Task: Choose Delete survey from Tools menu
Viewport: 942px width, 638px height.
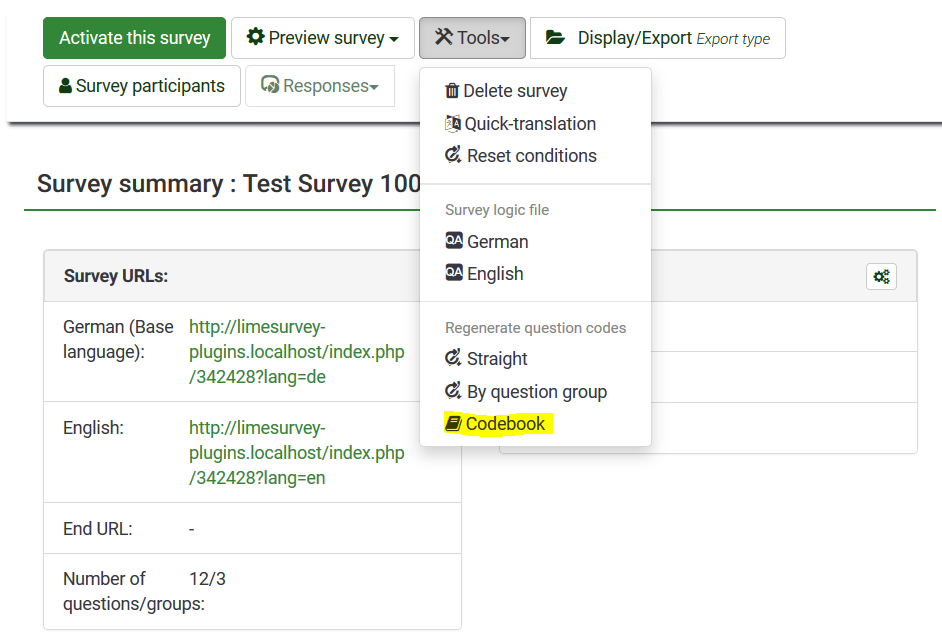Action: (514, 91)
